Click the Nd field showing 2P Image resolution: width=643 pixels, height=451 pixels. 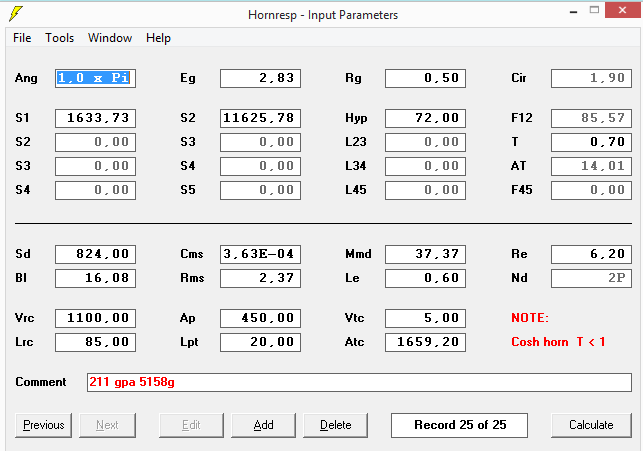[x=591, y=278]
